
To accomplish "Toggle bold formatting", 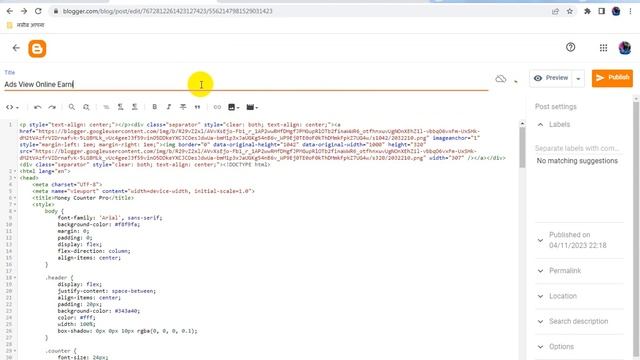I will tap(155, 107).
